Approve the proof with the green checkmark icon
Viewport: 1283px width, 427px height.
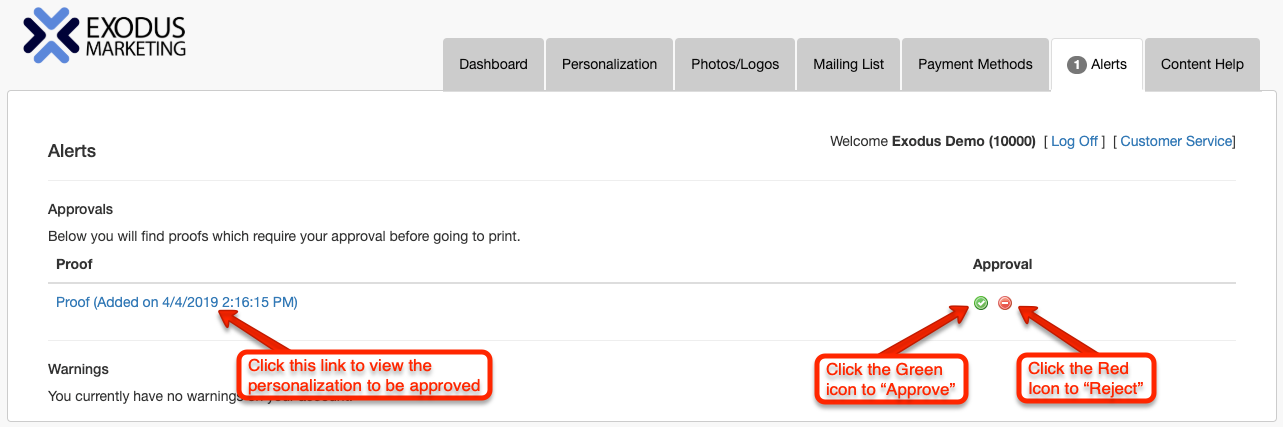pyautogui.click(x=981, y=303)
